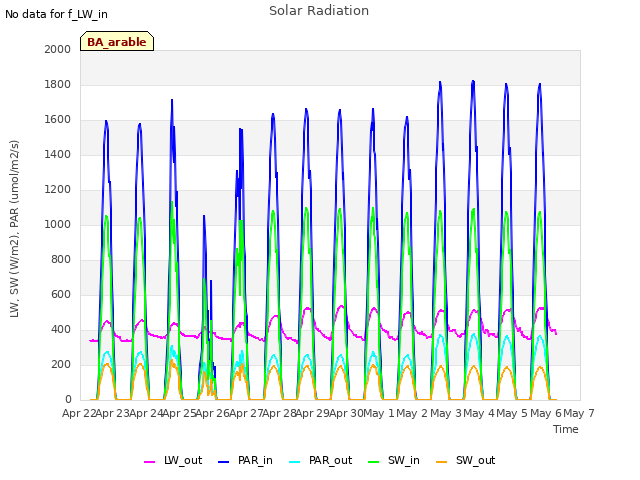The width and height of the screenshot is (640, 480).
Task: Click the 600 y-axis tick label
Action: [61, 294]
